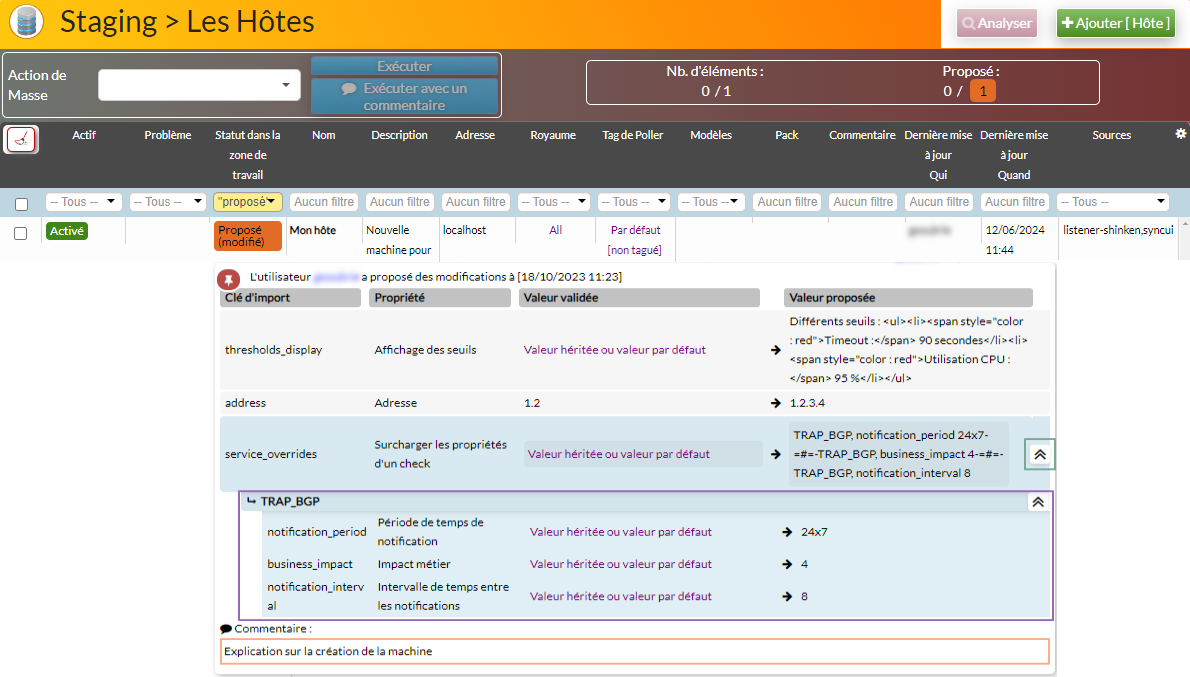
Task: Open the Actif filter dropdown
Action: (84, 202)
